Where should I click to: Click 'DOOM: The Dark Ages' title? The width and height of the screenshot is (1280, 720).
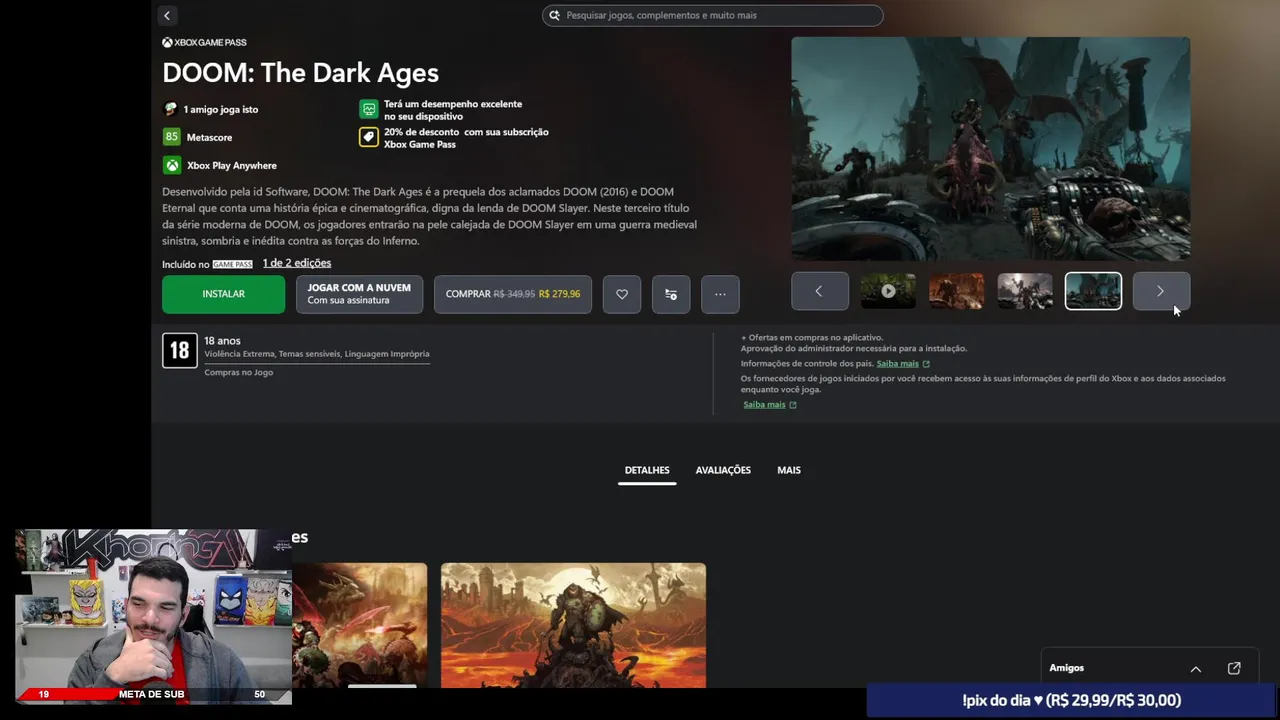pyautogui.click(x=300, y=73)
